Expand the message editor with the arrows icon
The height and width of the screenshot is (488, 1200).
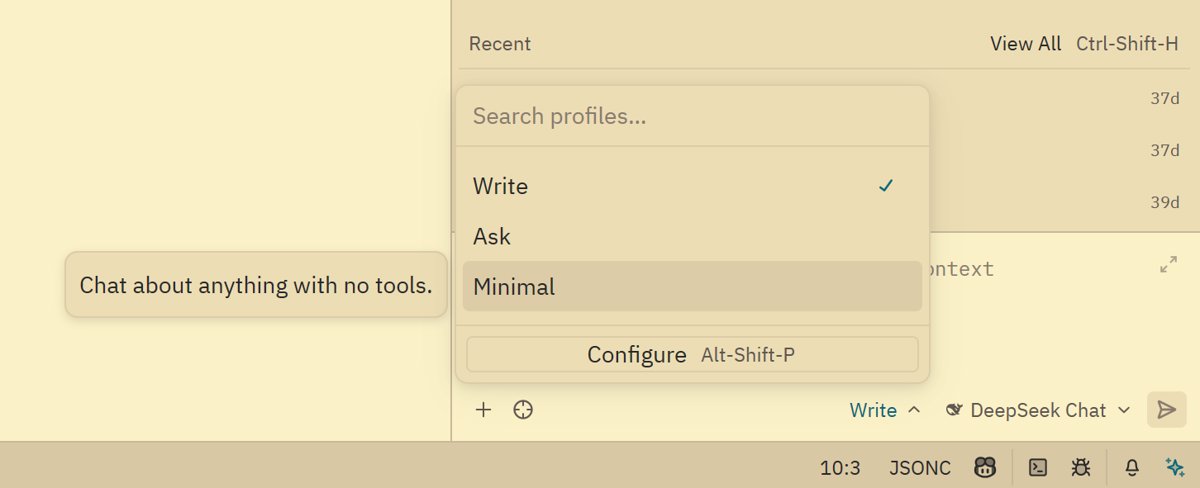(1168, 265)
